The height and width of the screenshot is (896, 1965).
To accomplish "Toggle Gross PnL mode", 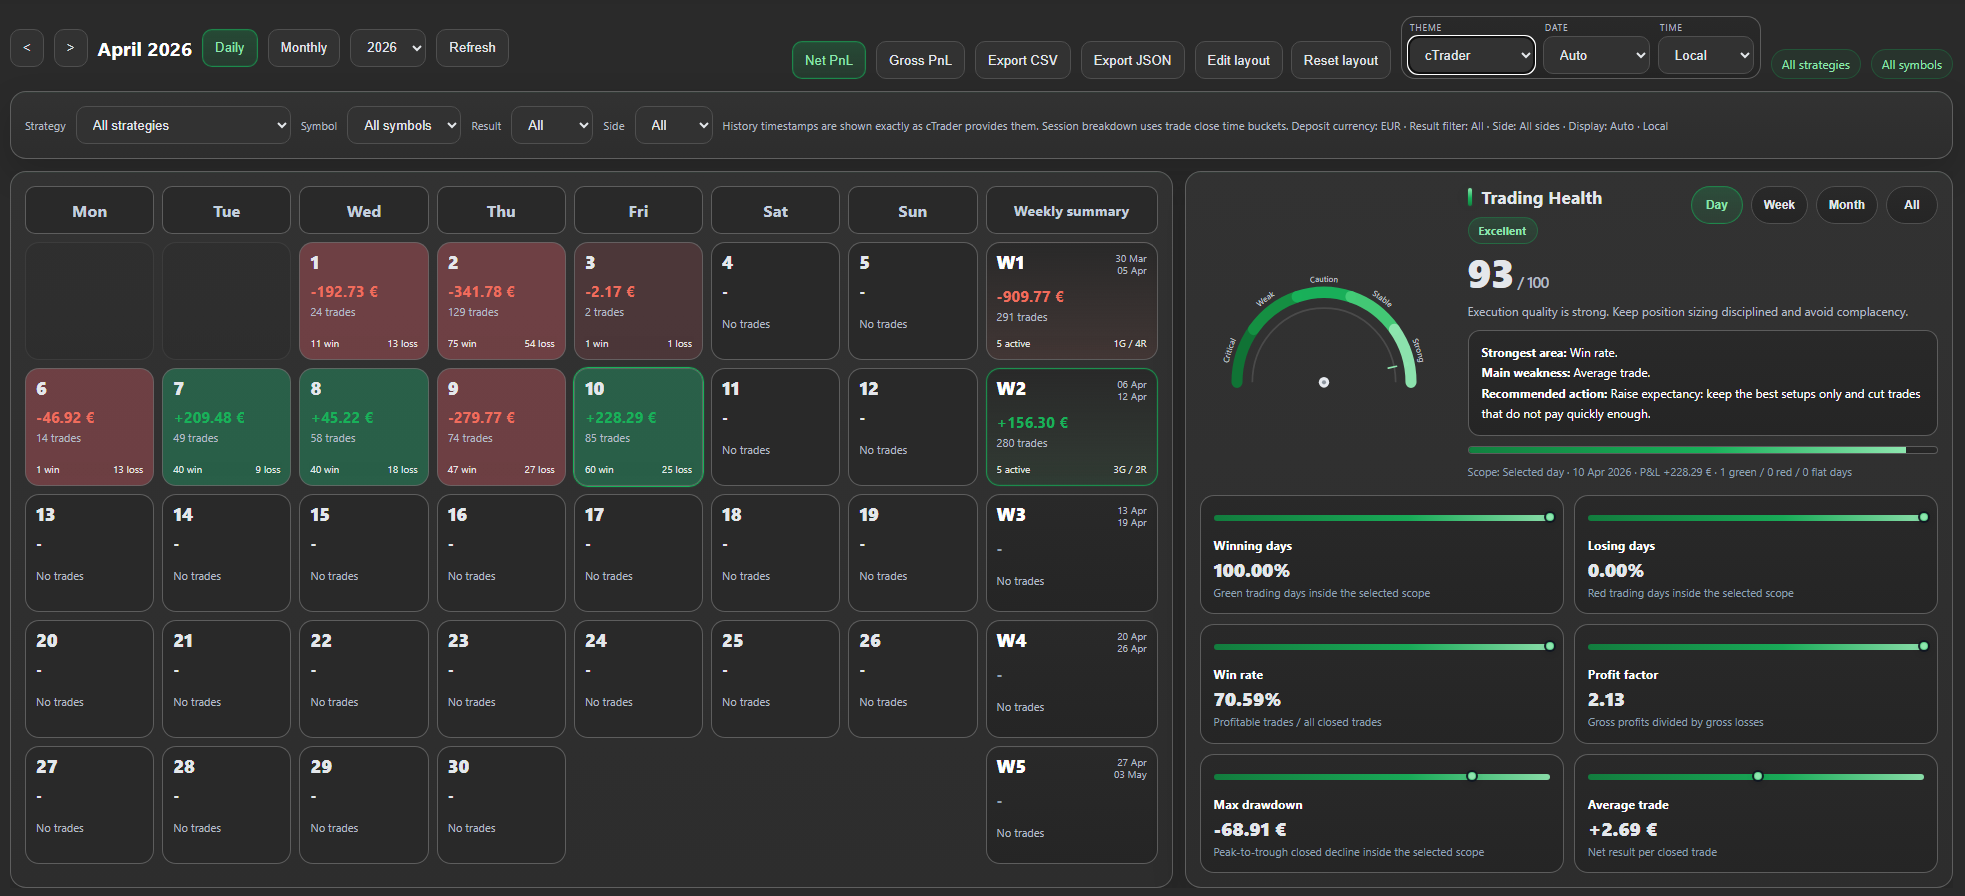I will 920,60.
